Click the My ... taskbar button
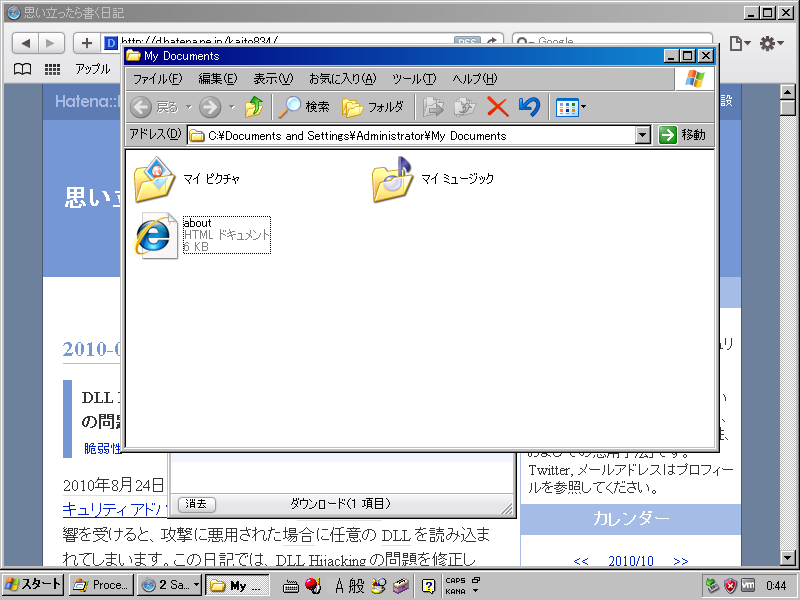Image resolution: width=800 pixels, height=600 pixels. 237,585
